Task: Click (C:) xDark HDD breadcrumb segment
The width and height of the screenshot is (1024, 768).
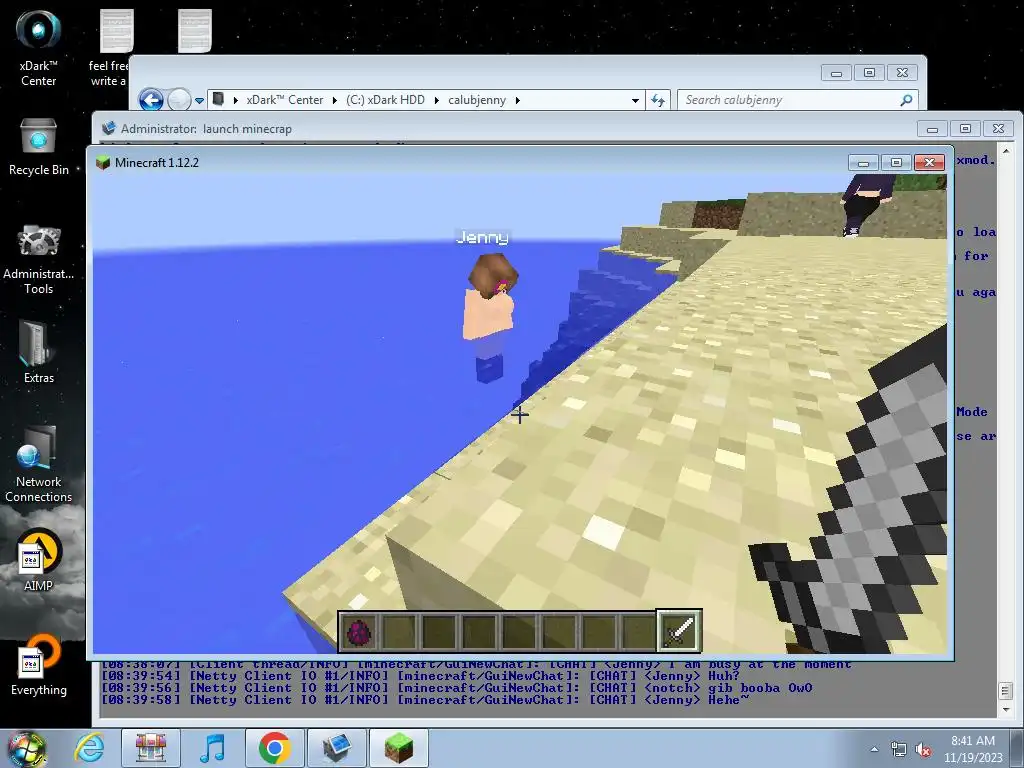Action: tap(385, 100)
